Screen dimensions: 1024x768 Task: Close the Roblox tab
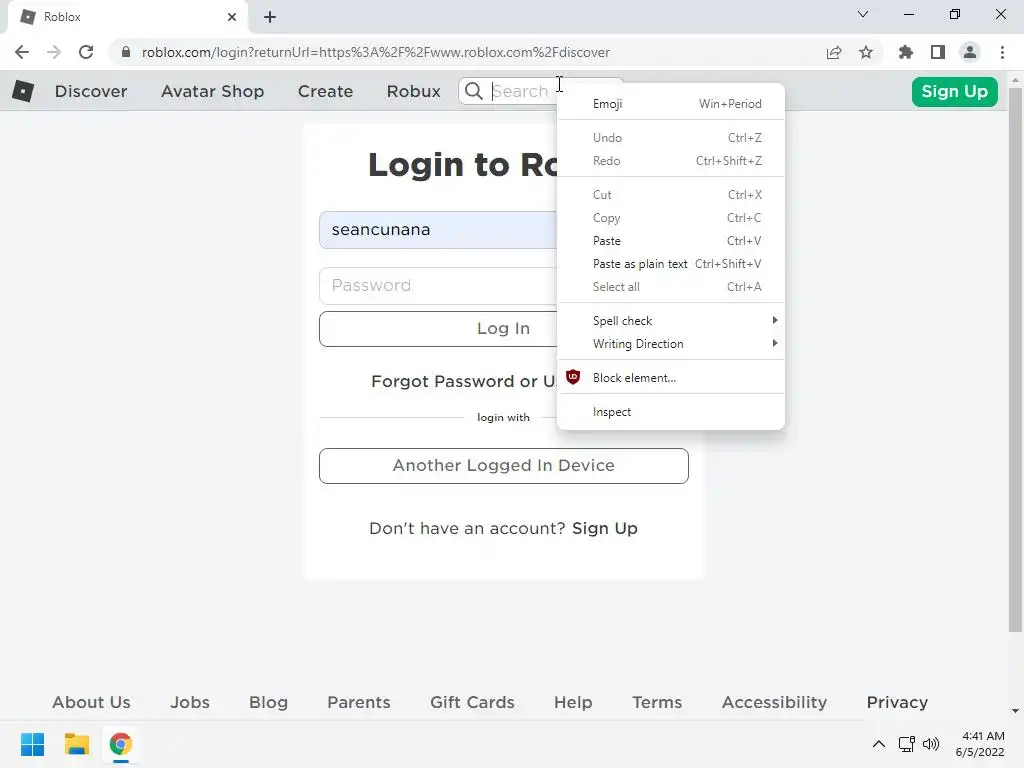click(232, 17)
